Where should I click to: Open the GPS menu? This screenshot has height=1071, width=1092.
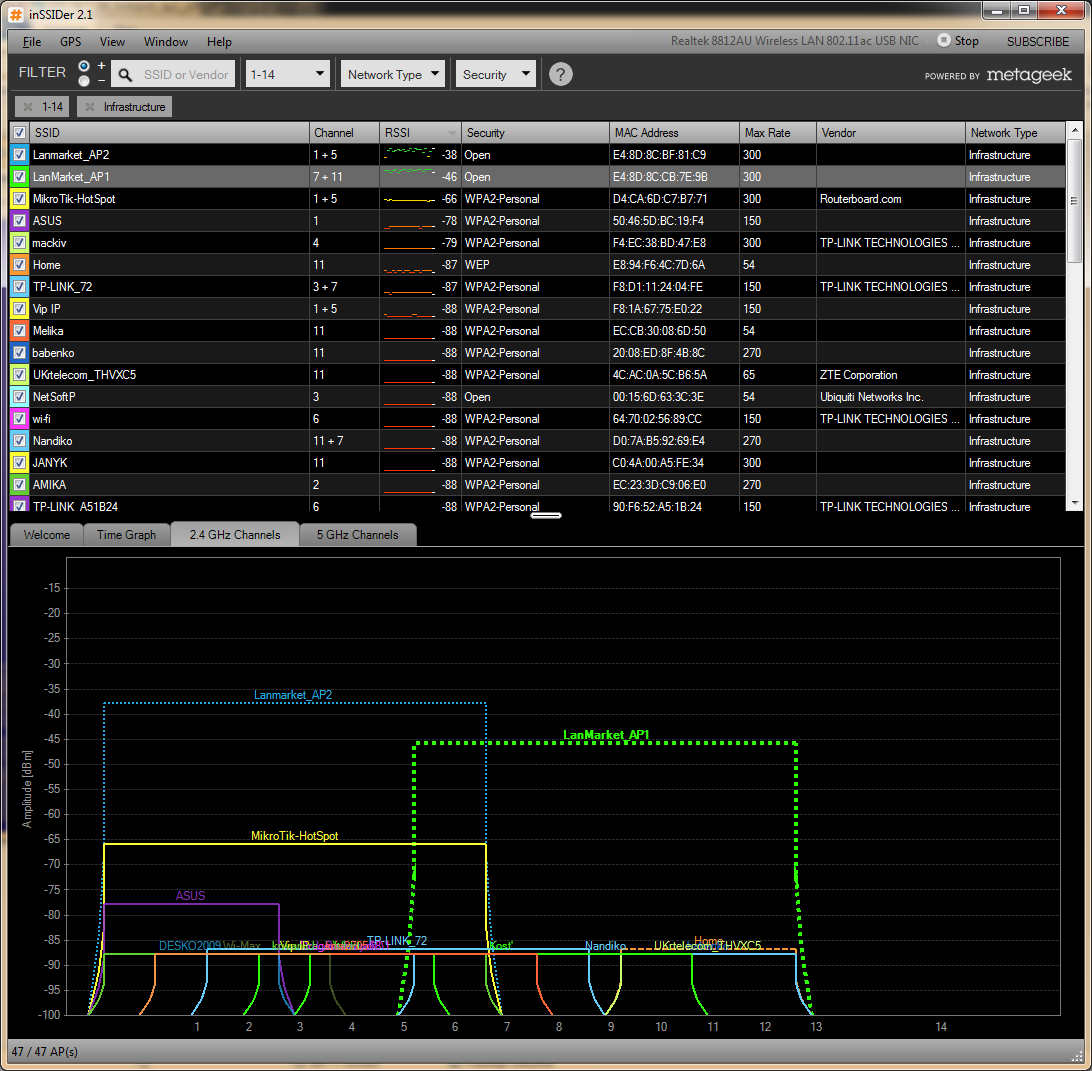pos(70,42)
